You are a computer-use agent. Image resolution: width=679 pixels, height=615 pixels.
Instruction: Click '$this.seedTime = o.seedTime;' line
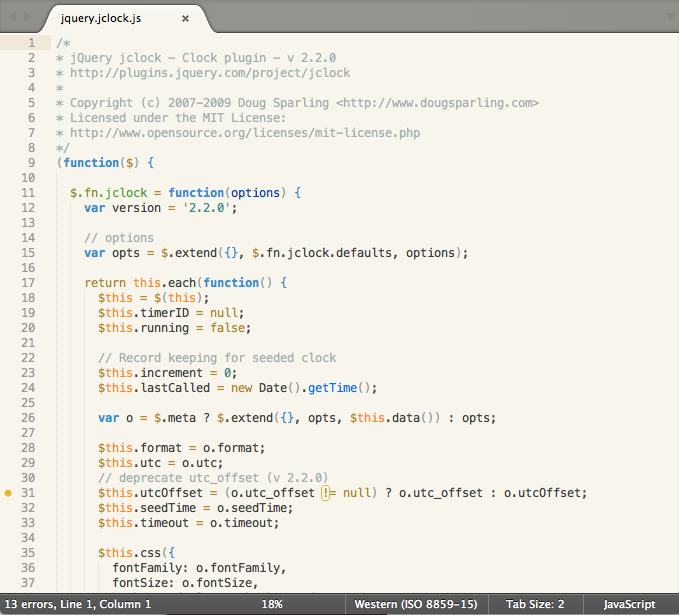click(196, 508)
